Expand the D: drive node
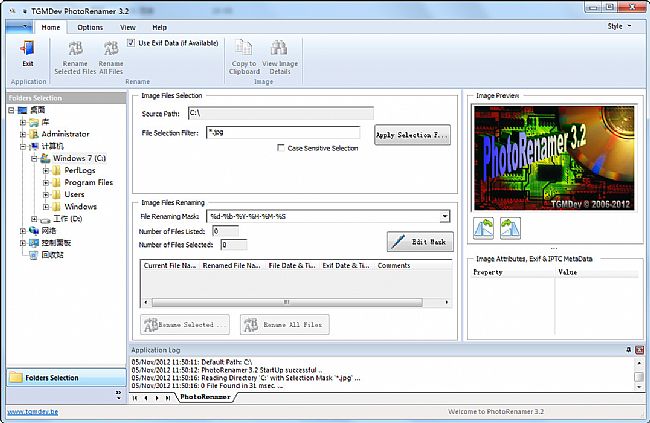 point(34,219)
